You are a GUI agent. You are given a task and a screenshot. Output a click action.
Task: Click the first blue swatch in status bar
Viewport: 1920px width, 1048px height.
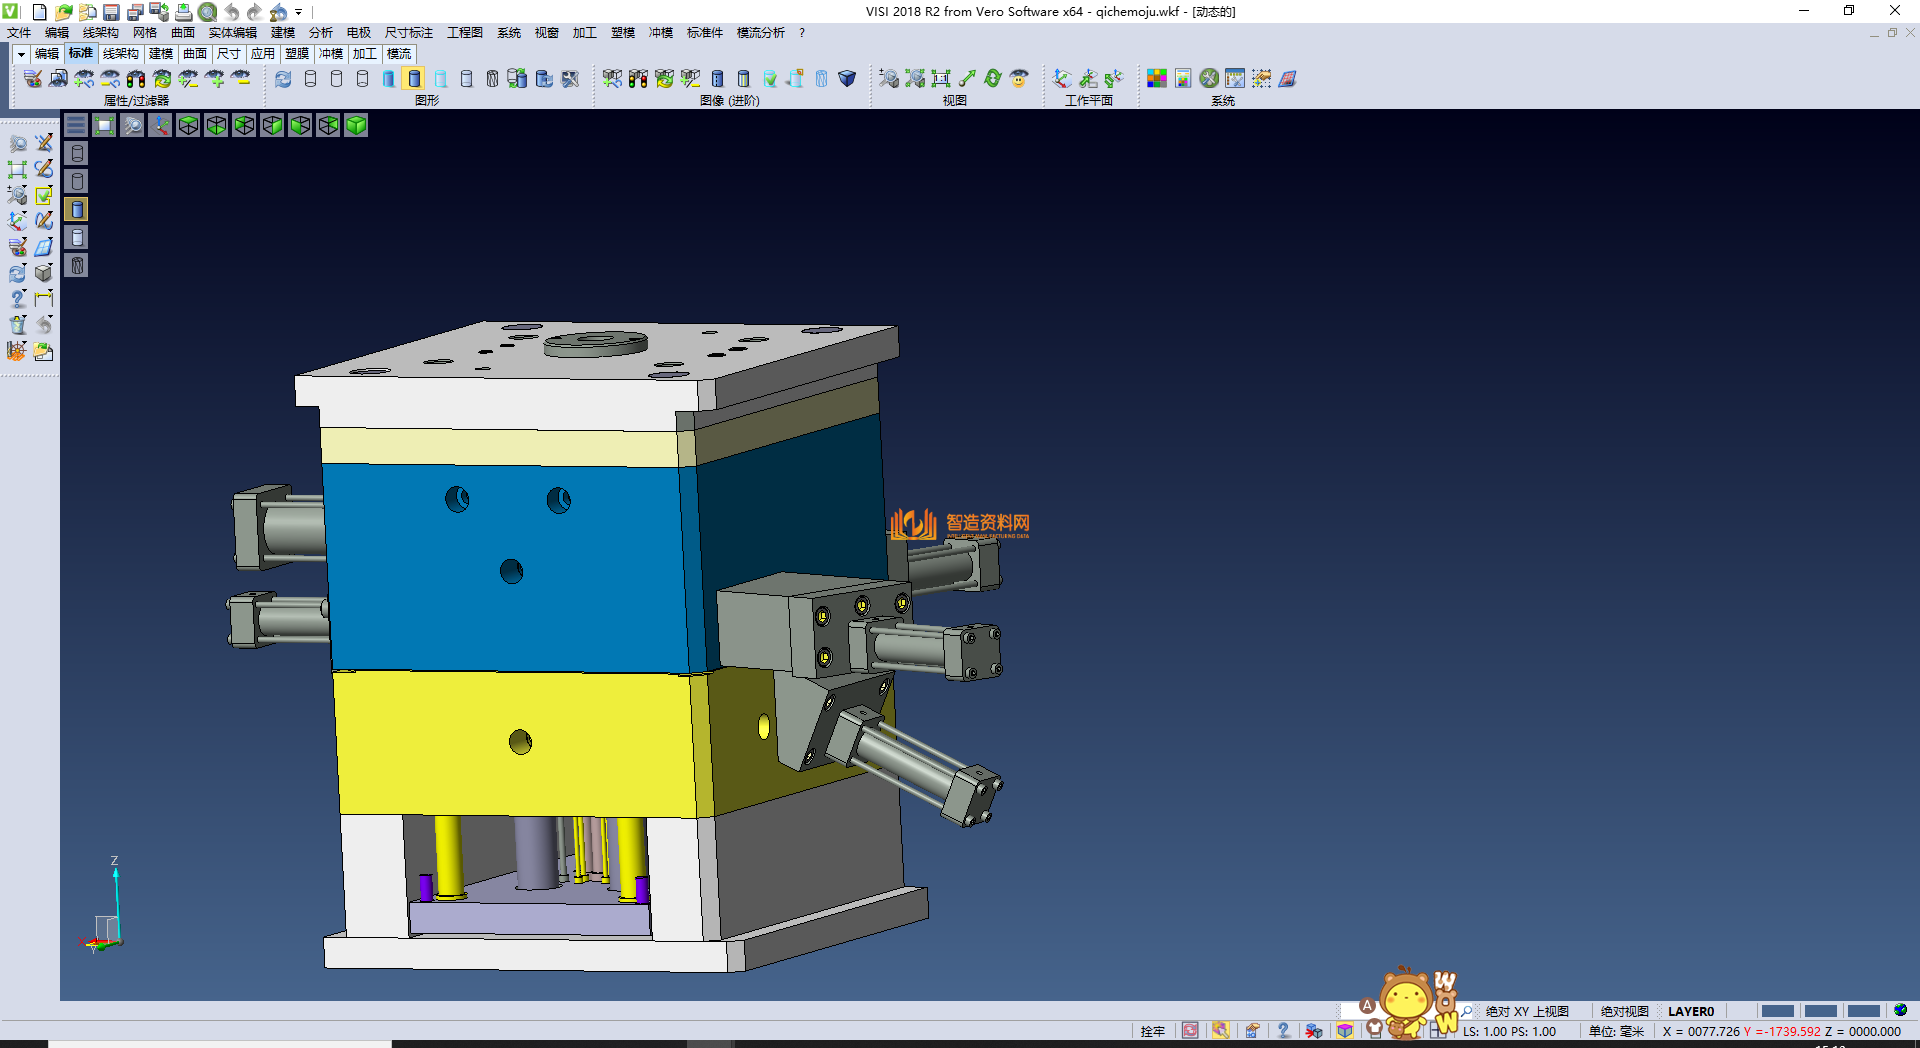pyautogui.click(x=1777, y=1011)
